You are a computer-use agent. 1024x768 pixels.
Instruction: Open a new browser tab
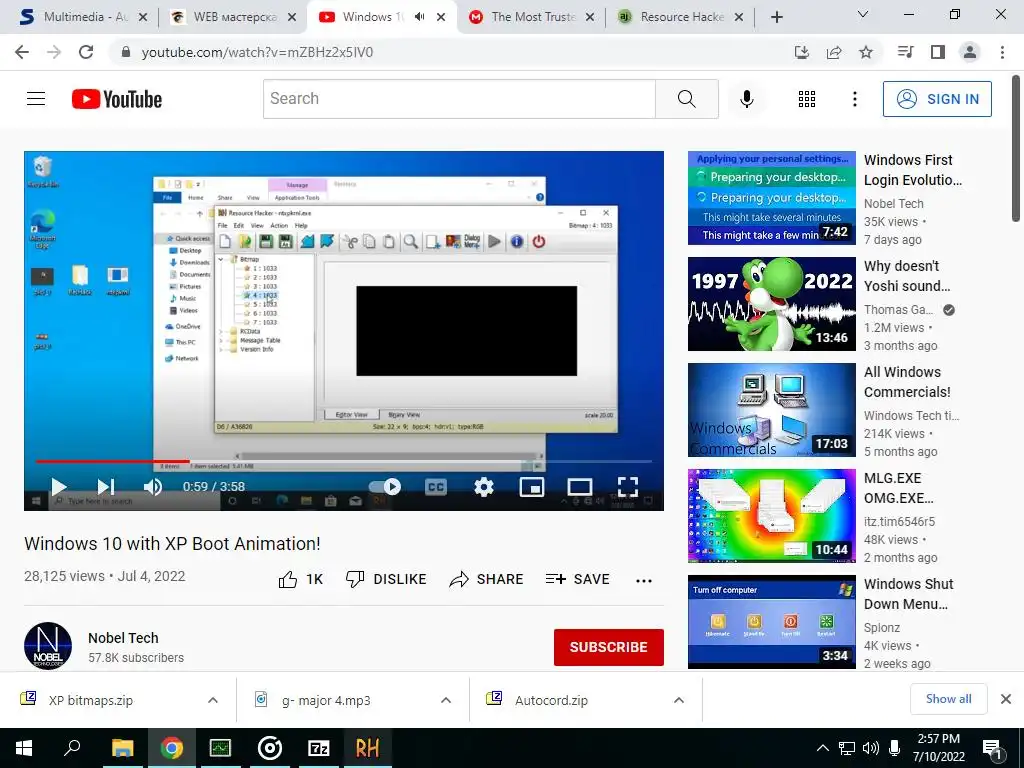click(776, 18)
